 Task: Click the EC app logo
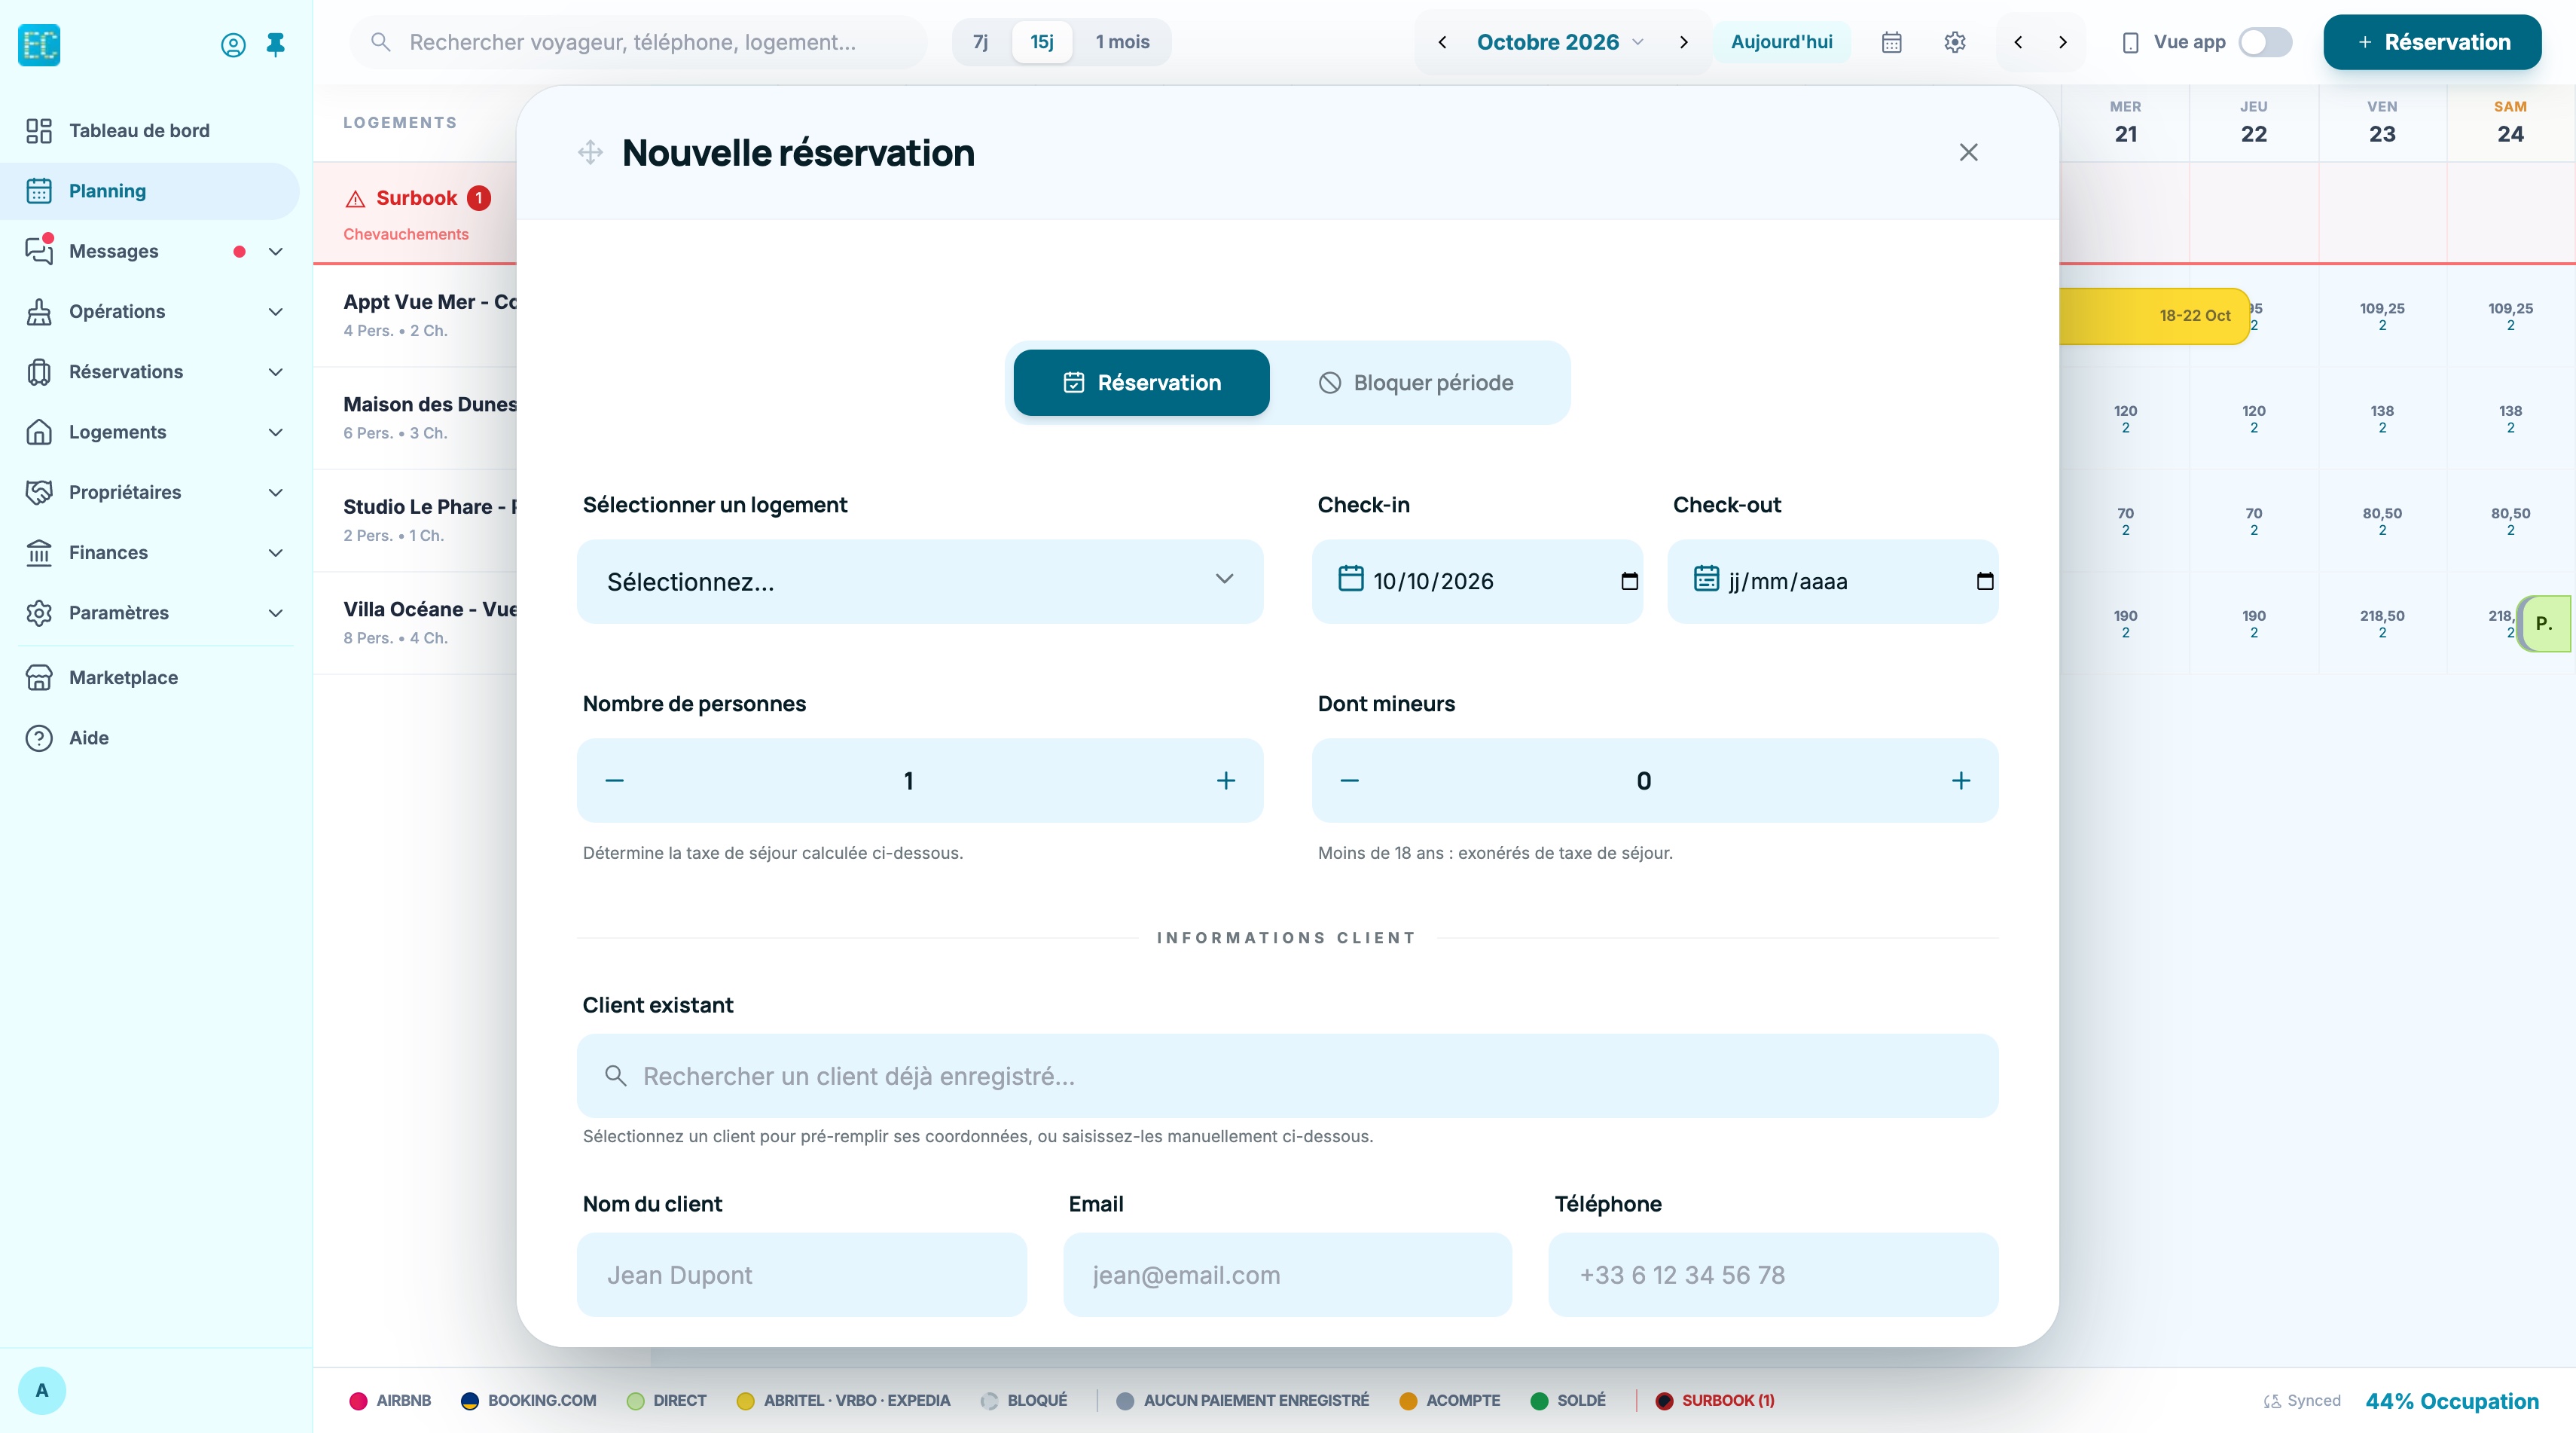pos(39,45)
